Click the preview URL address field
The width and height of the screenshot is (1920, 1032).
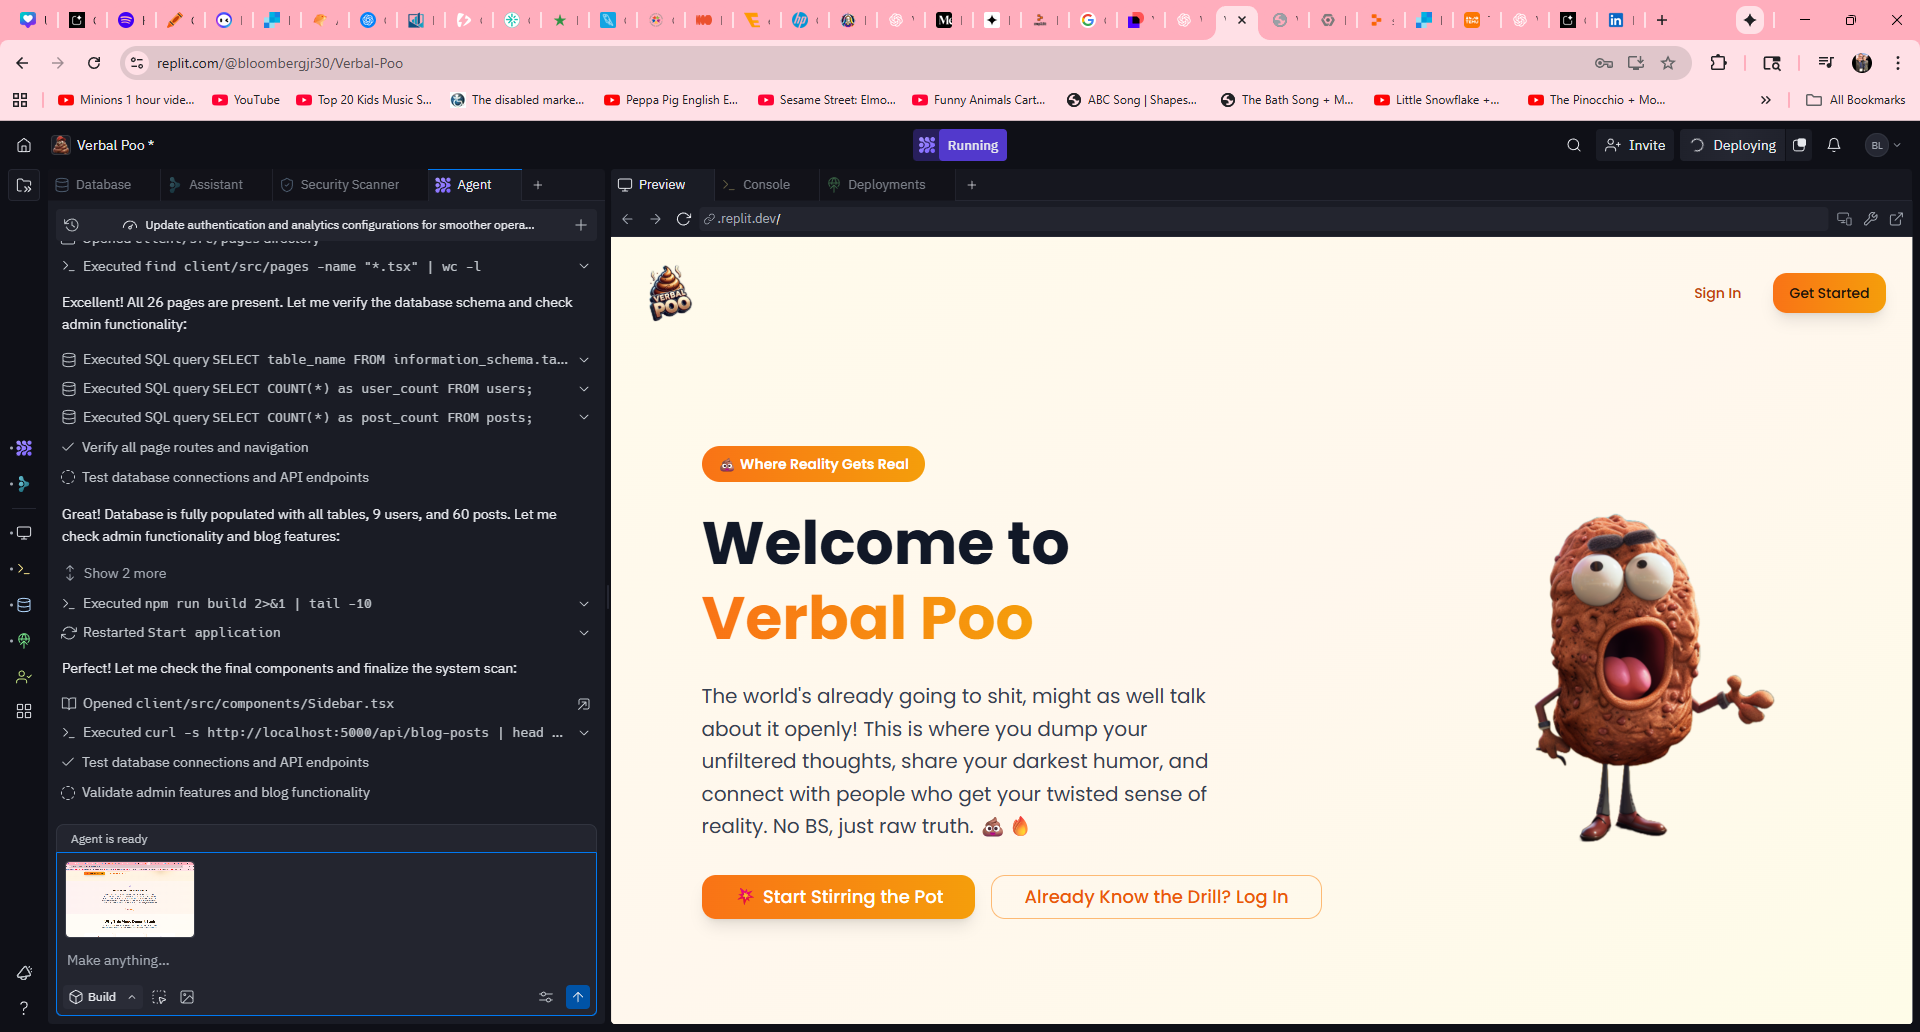[x=1260, y=219]
